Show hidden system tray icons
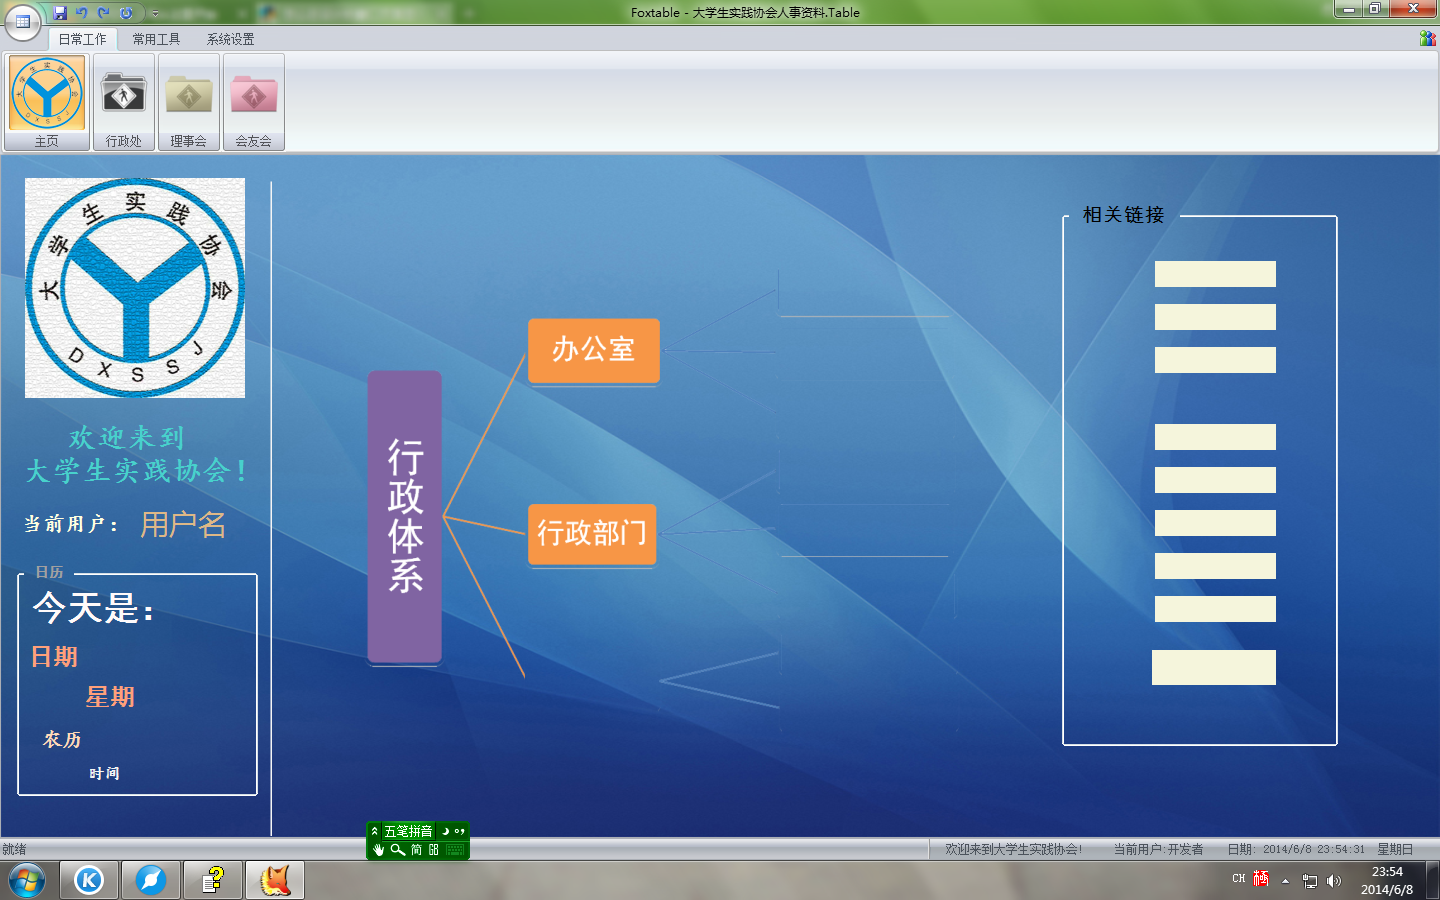The height and width of the screenshot is (900, 1440). 1286,881
